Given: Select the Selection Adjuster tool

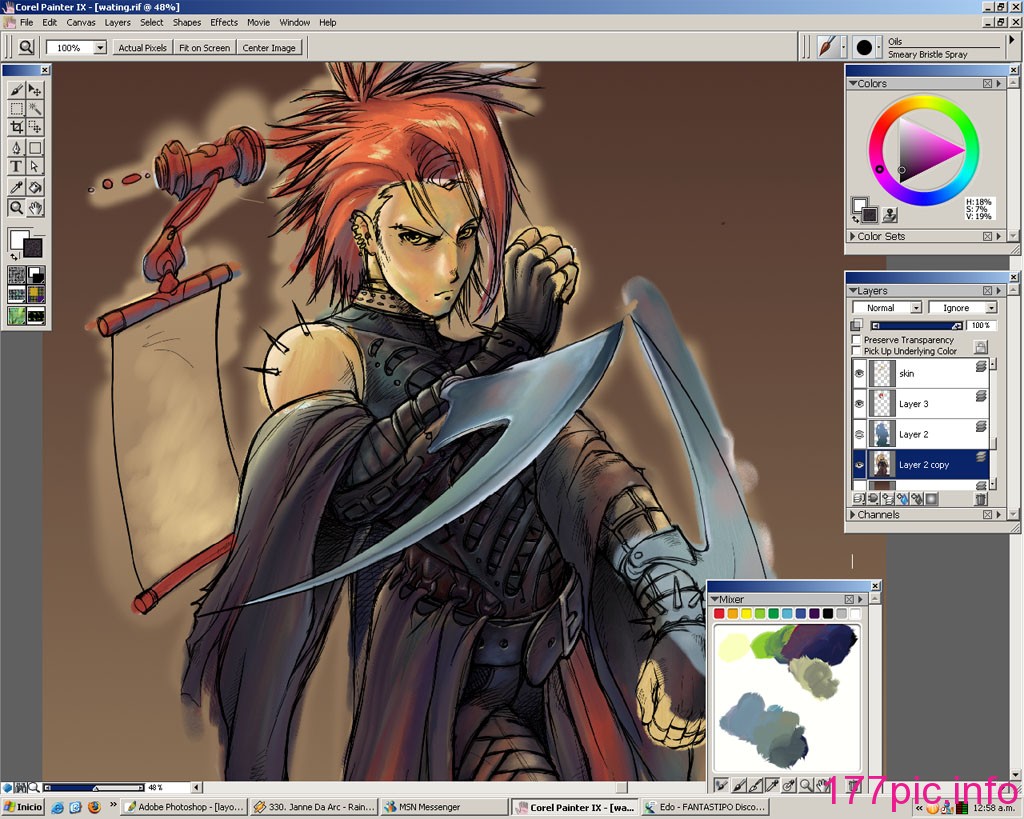Looking at the screenshot, I should pos(35,127).
